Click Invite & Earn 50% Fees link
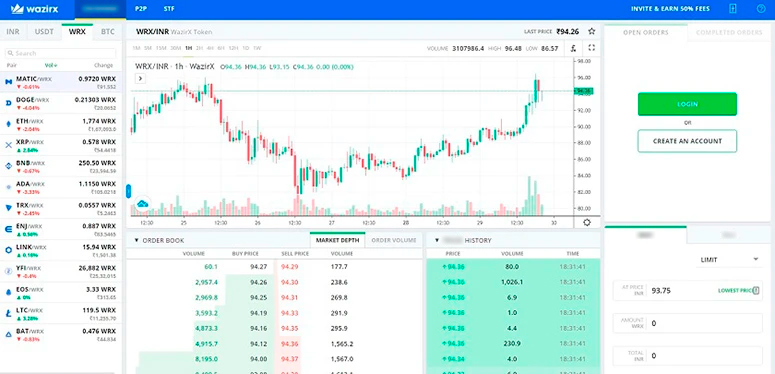This screenshot has height=374, width=775. point(671,9)
